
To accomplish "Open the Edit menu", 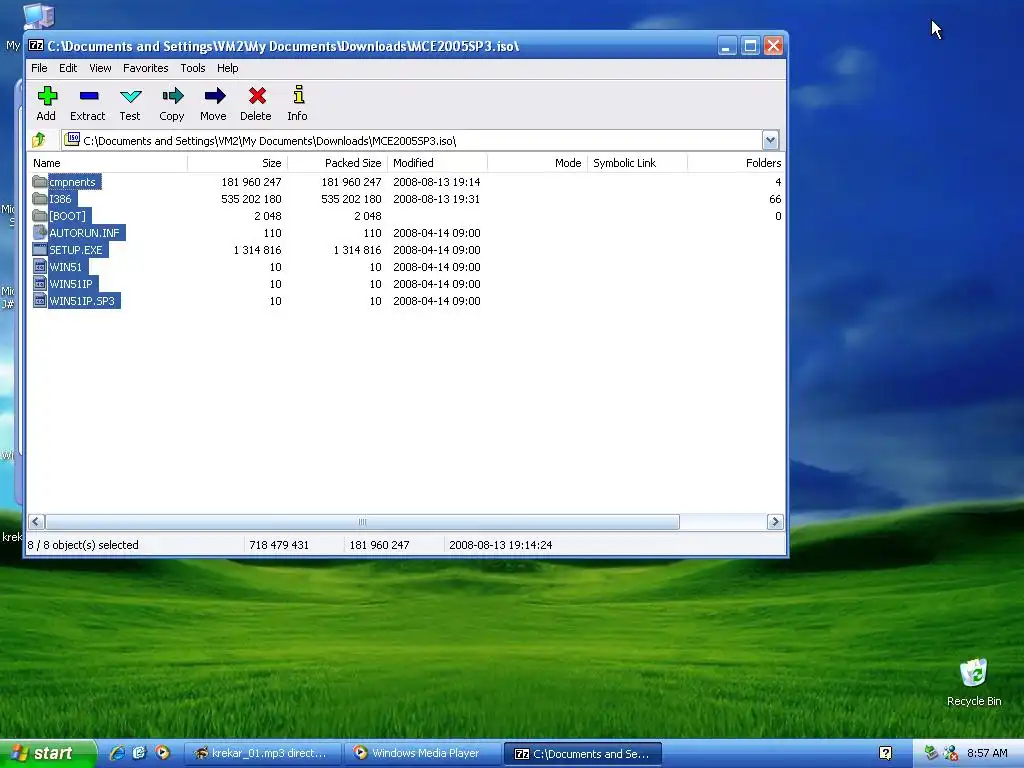I will click(68, 68).
